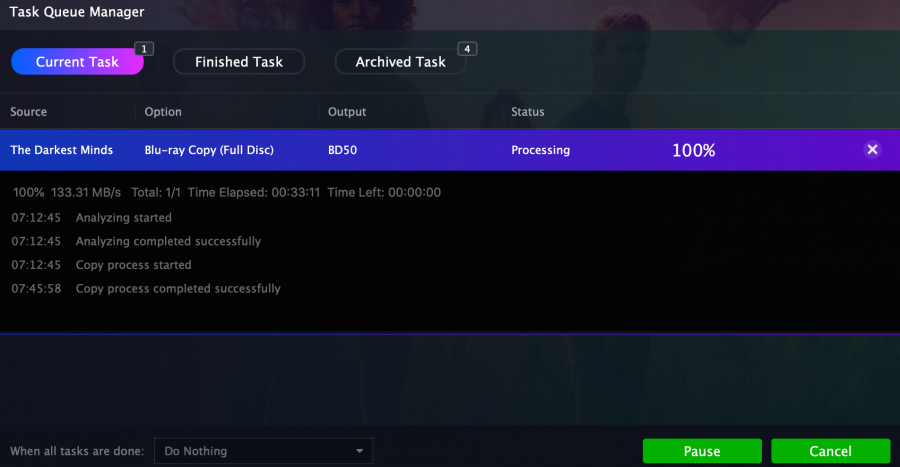900x467 pixels.
Task: Click the Status column header
Action: 528,112
